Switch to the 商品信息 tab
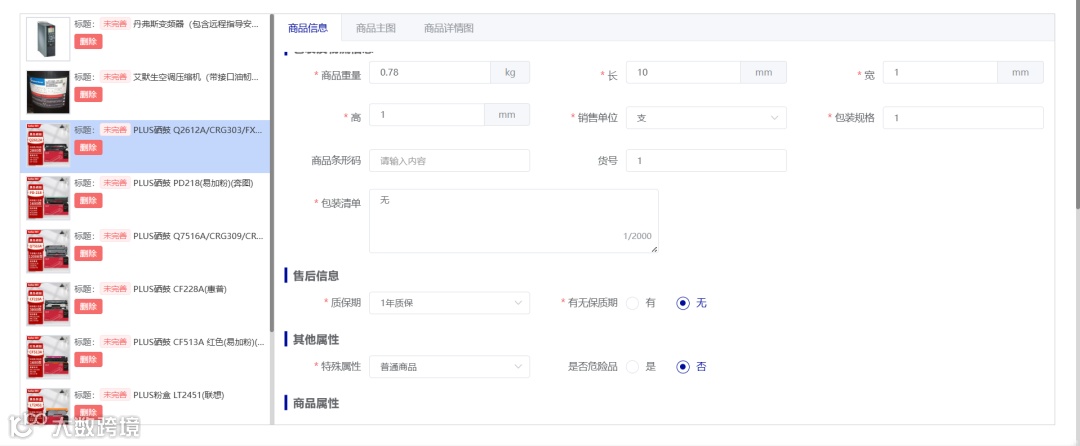This screenshot has height=446, width=1080. pos(308,28)
